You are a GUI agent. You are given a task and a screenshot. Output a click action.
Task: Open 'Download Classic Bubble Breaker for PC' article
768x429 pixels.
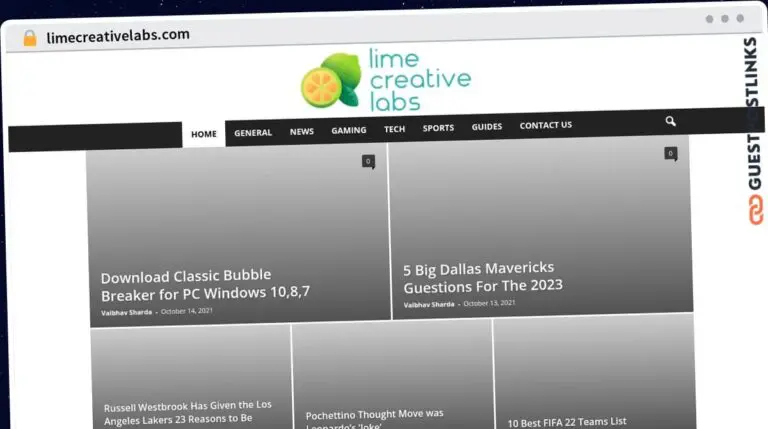point(205,285)
